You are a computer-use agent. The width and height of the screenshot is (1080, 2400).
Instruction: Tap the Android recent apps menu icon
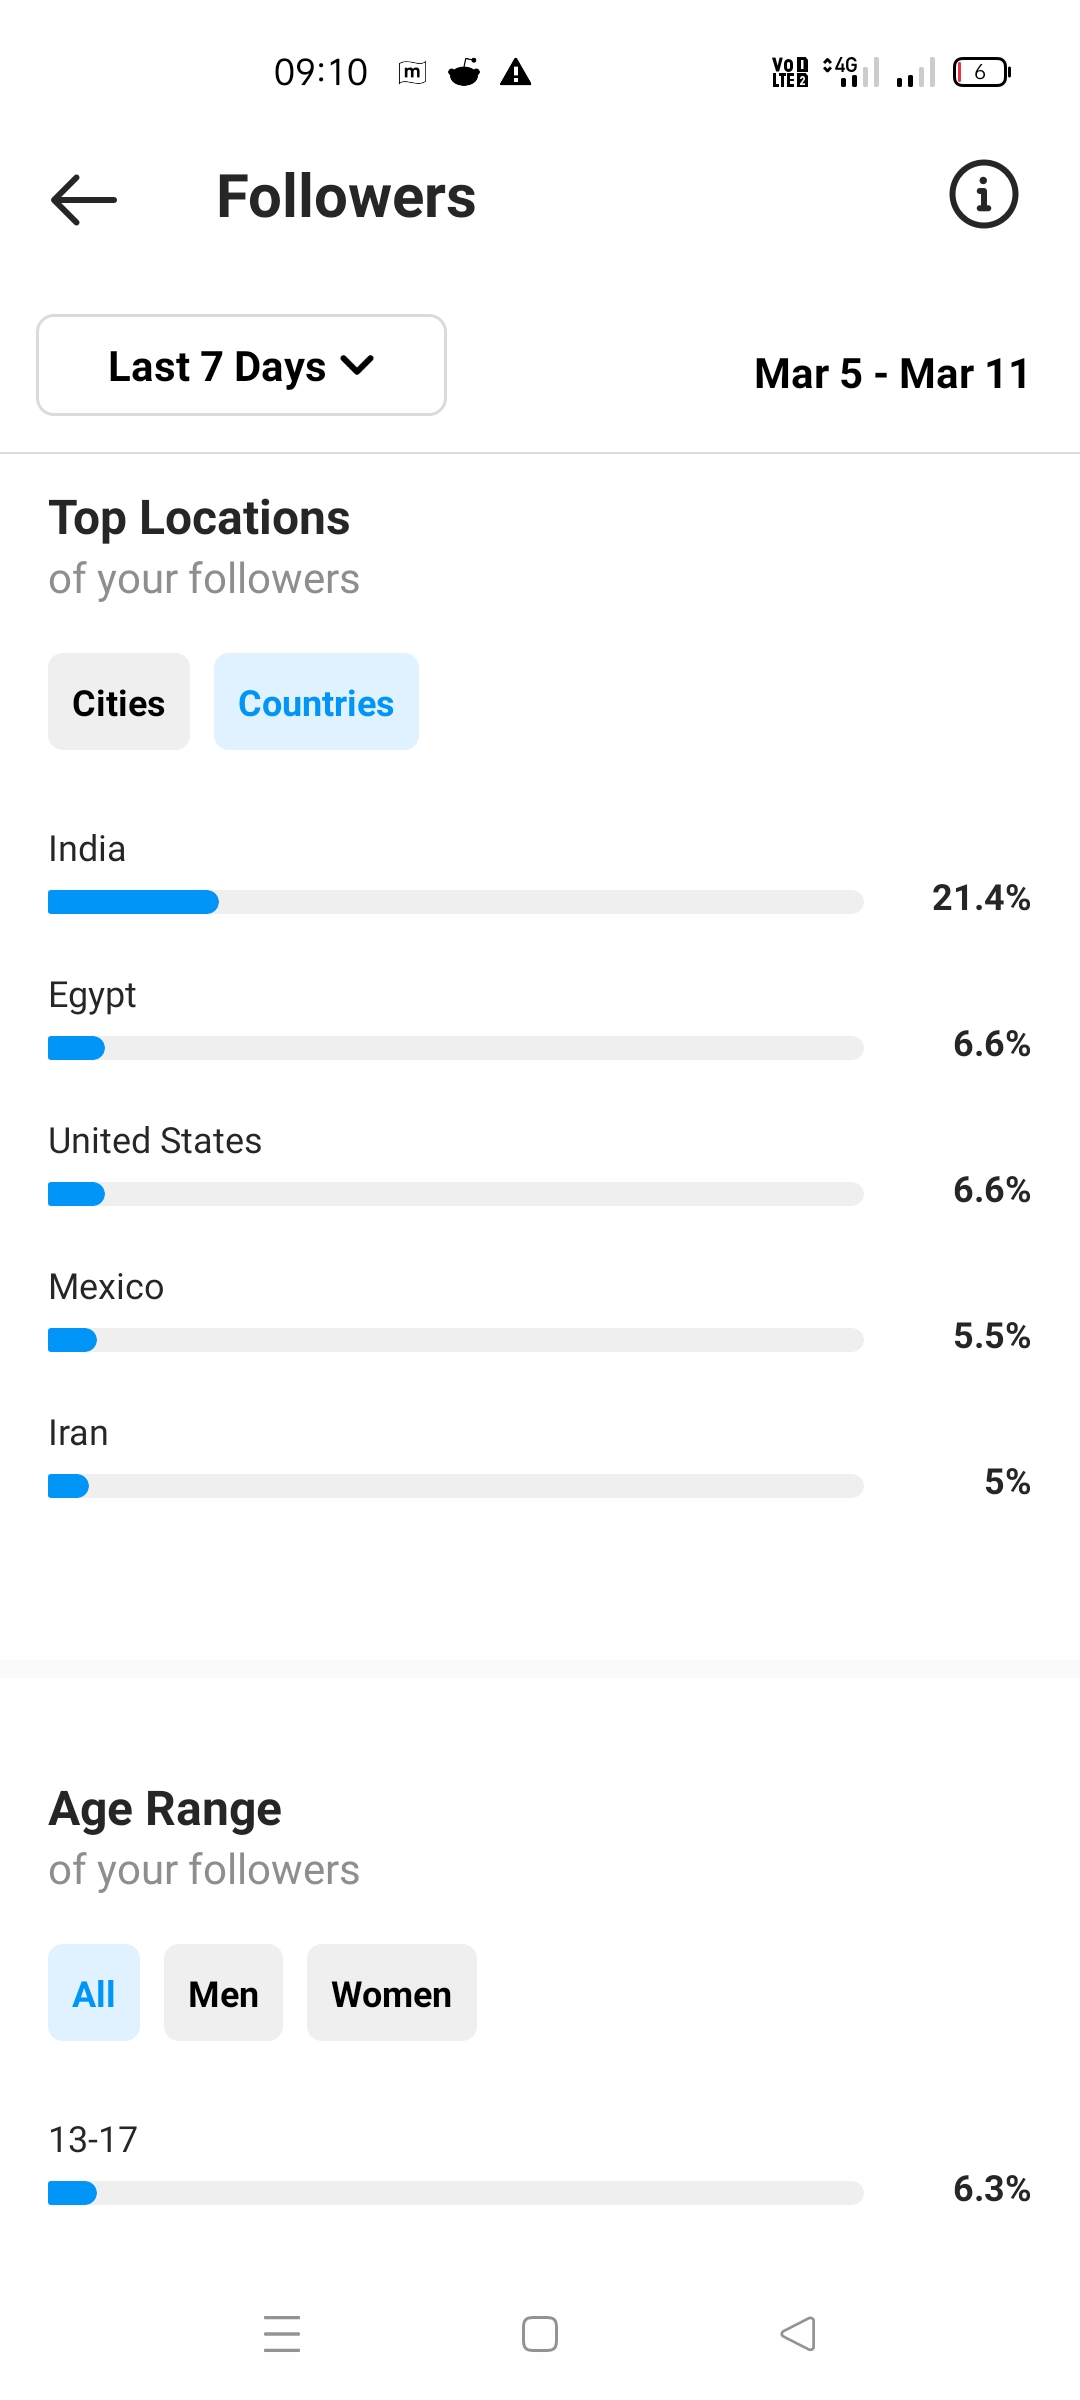click(x=282, y=2334)
